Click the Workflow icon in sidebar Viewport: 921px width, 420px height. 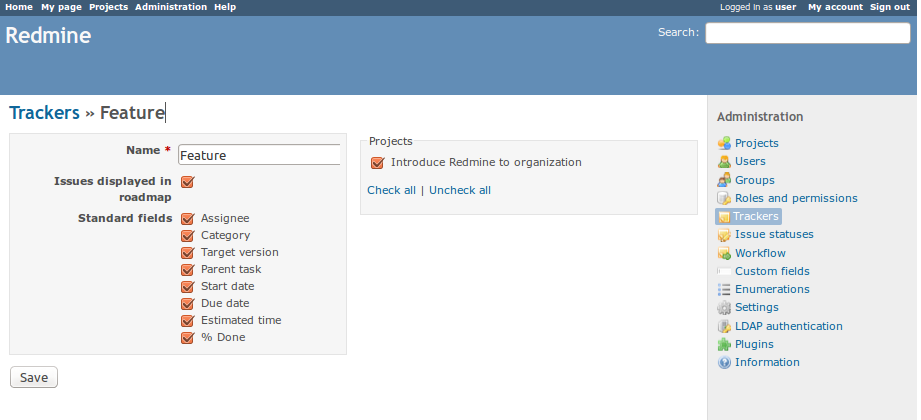click(724, 253)
